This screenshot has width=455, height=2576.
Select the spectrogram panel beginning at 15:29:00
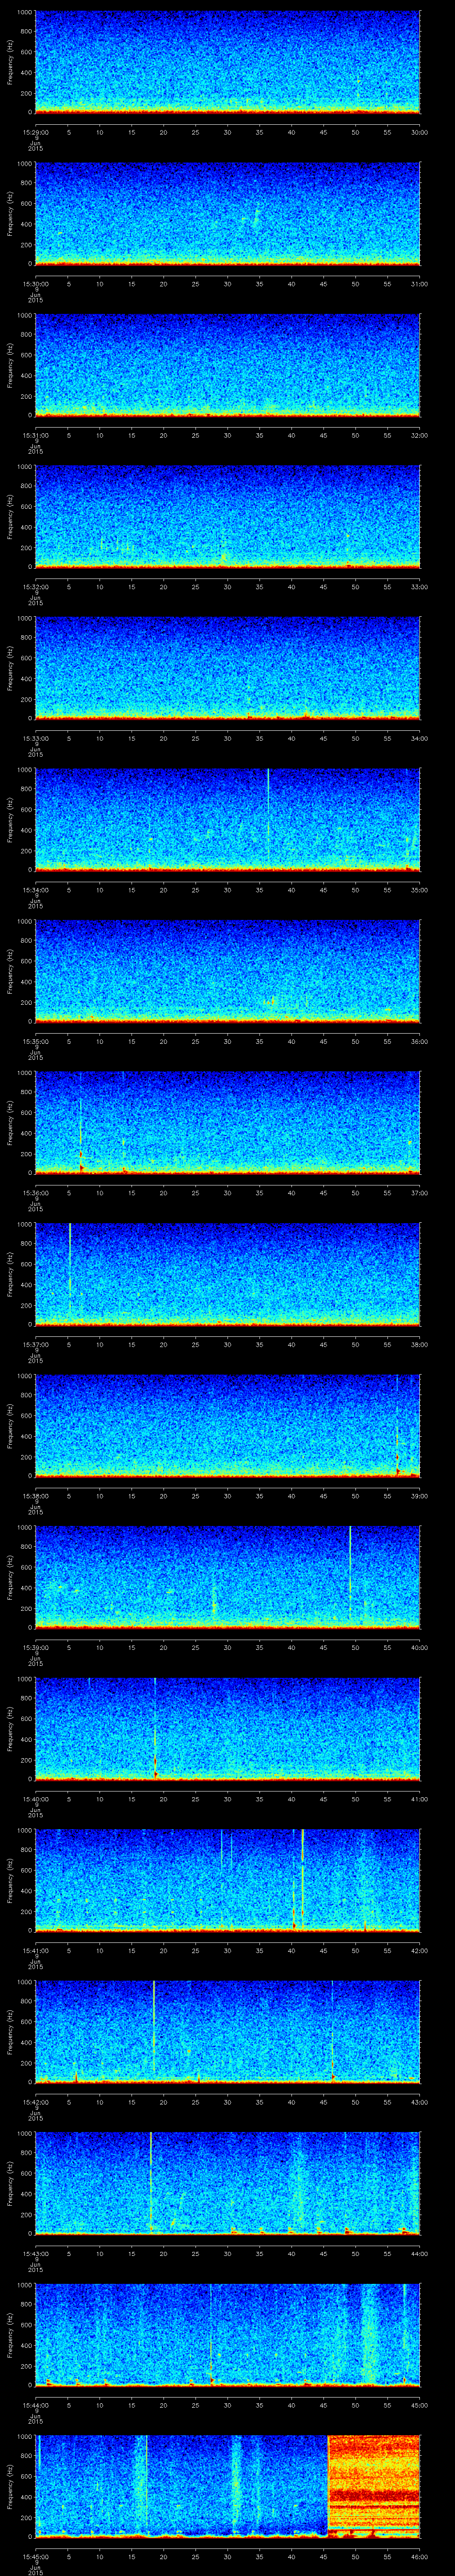227,62
